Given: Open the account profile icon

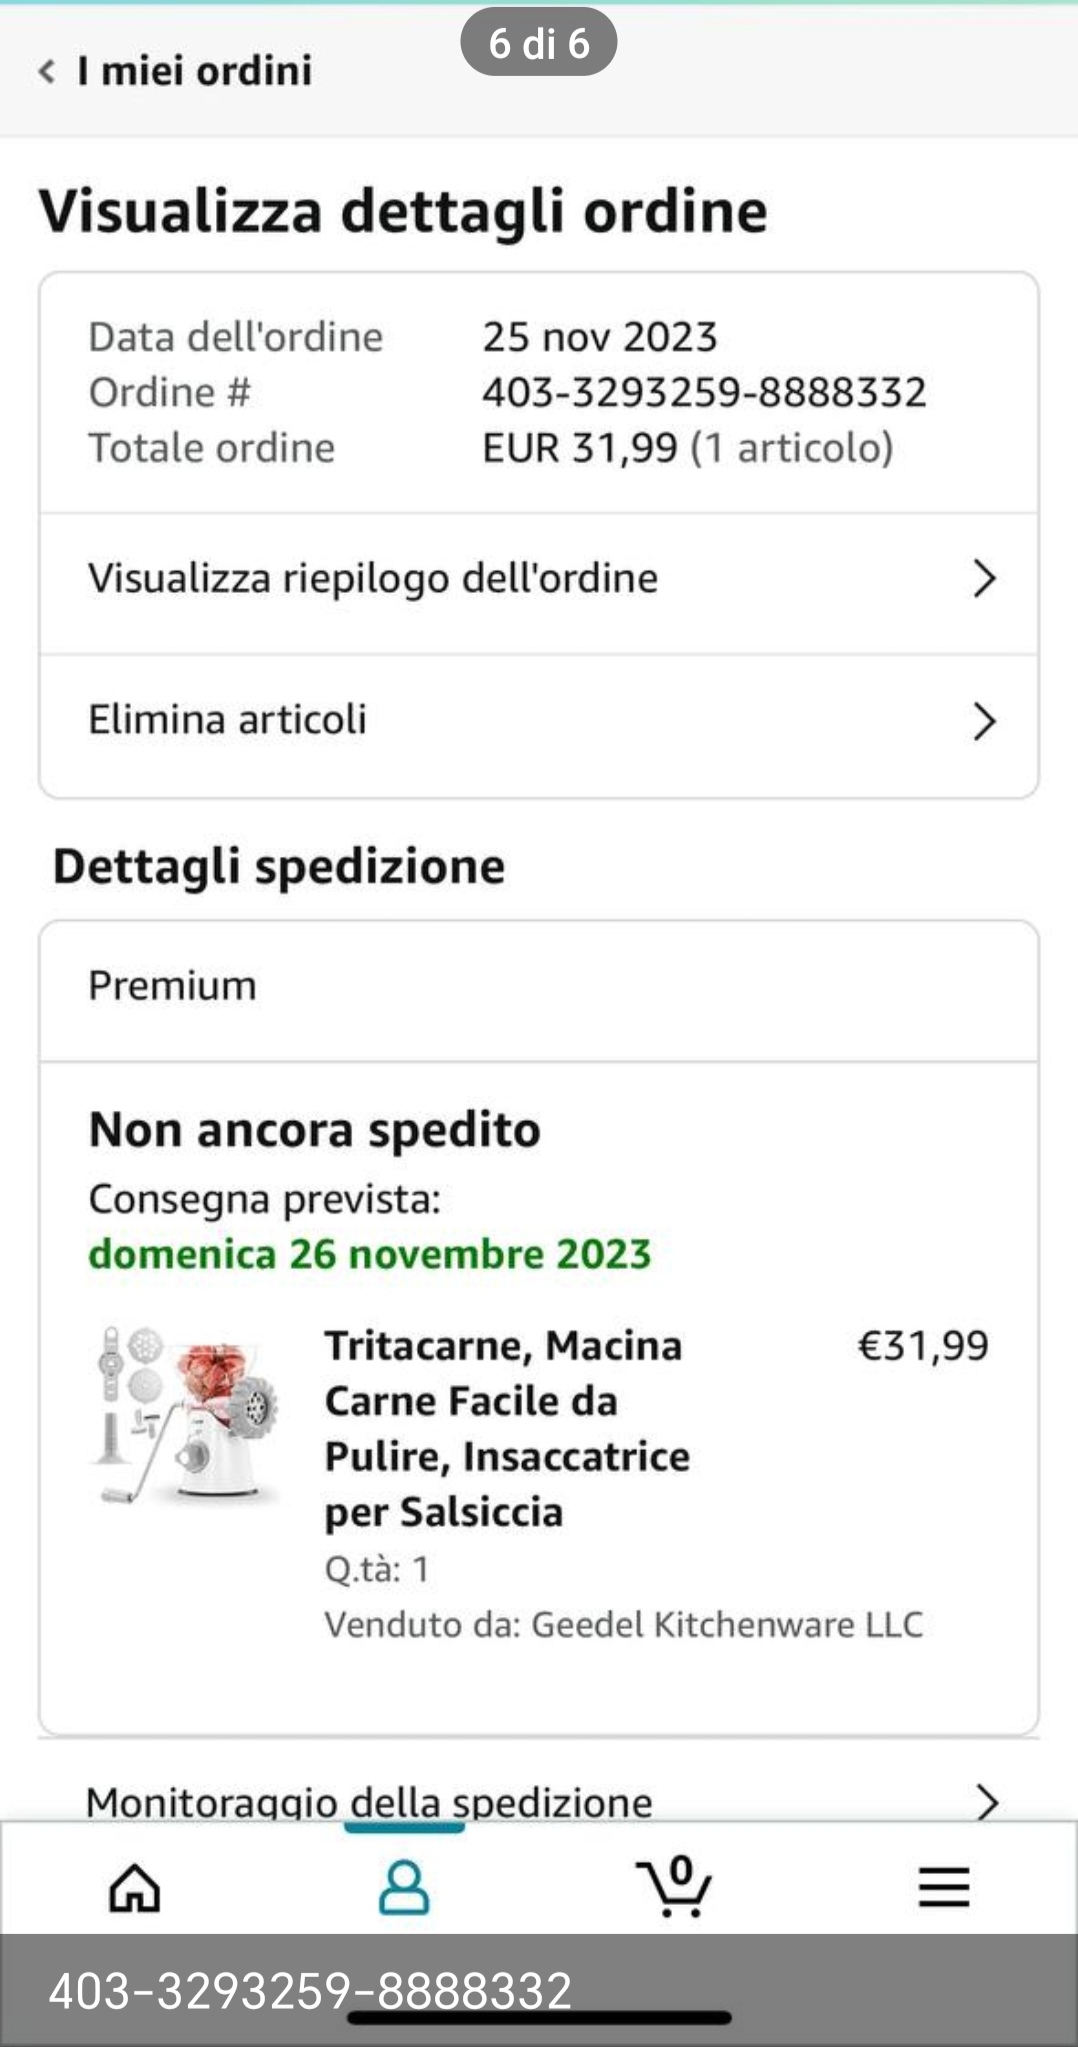Looking at the screenshot, I should click(404, 1888).
